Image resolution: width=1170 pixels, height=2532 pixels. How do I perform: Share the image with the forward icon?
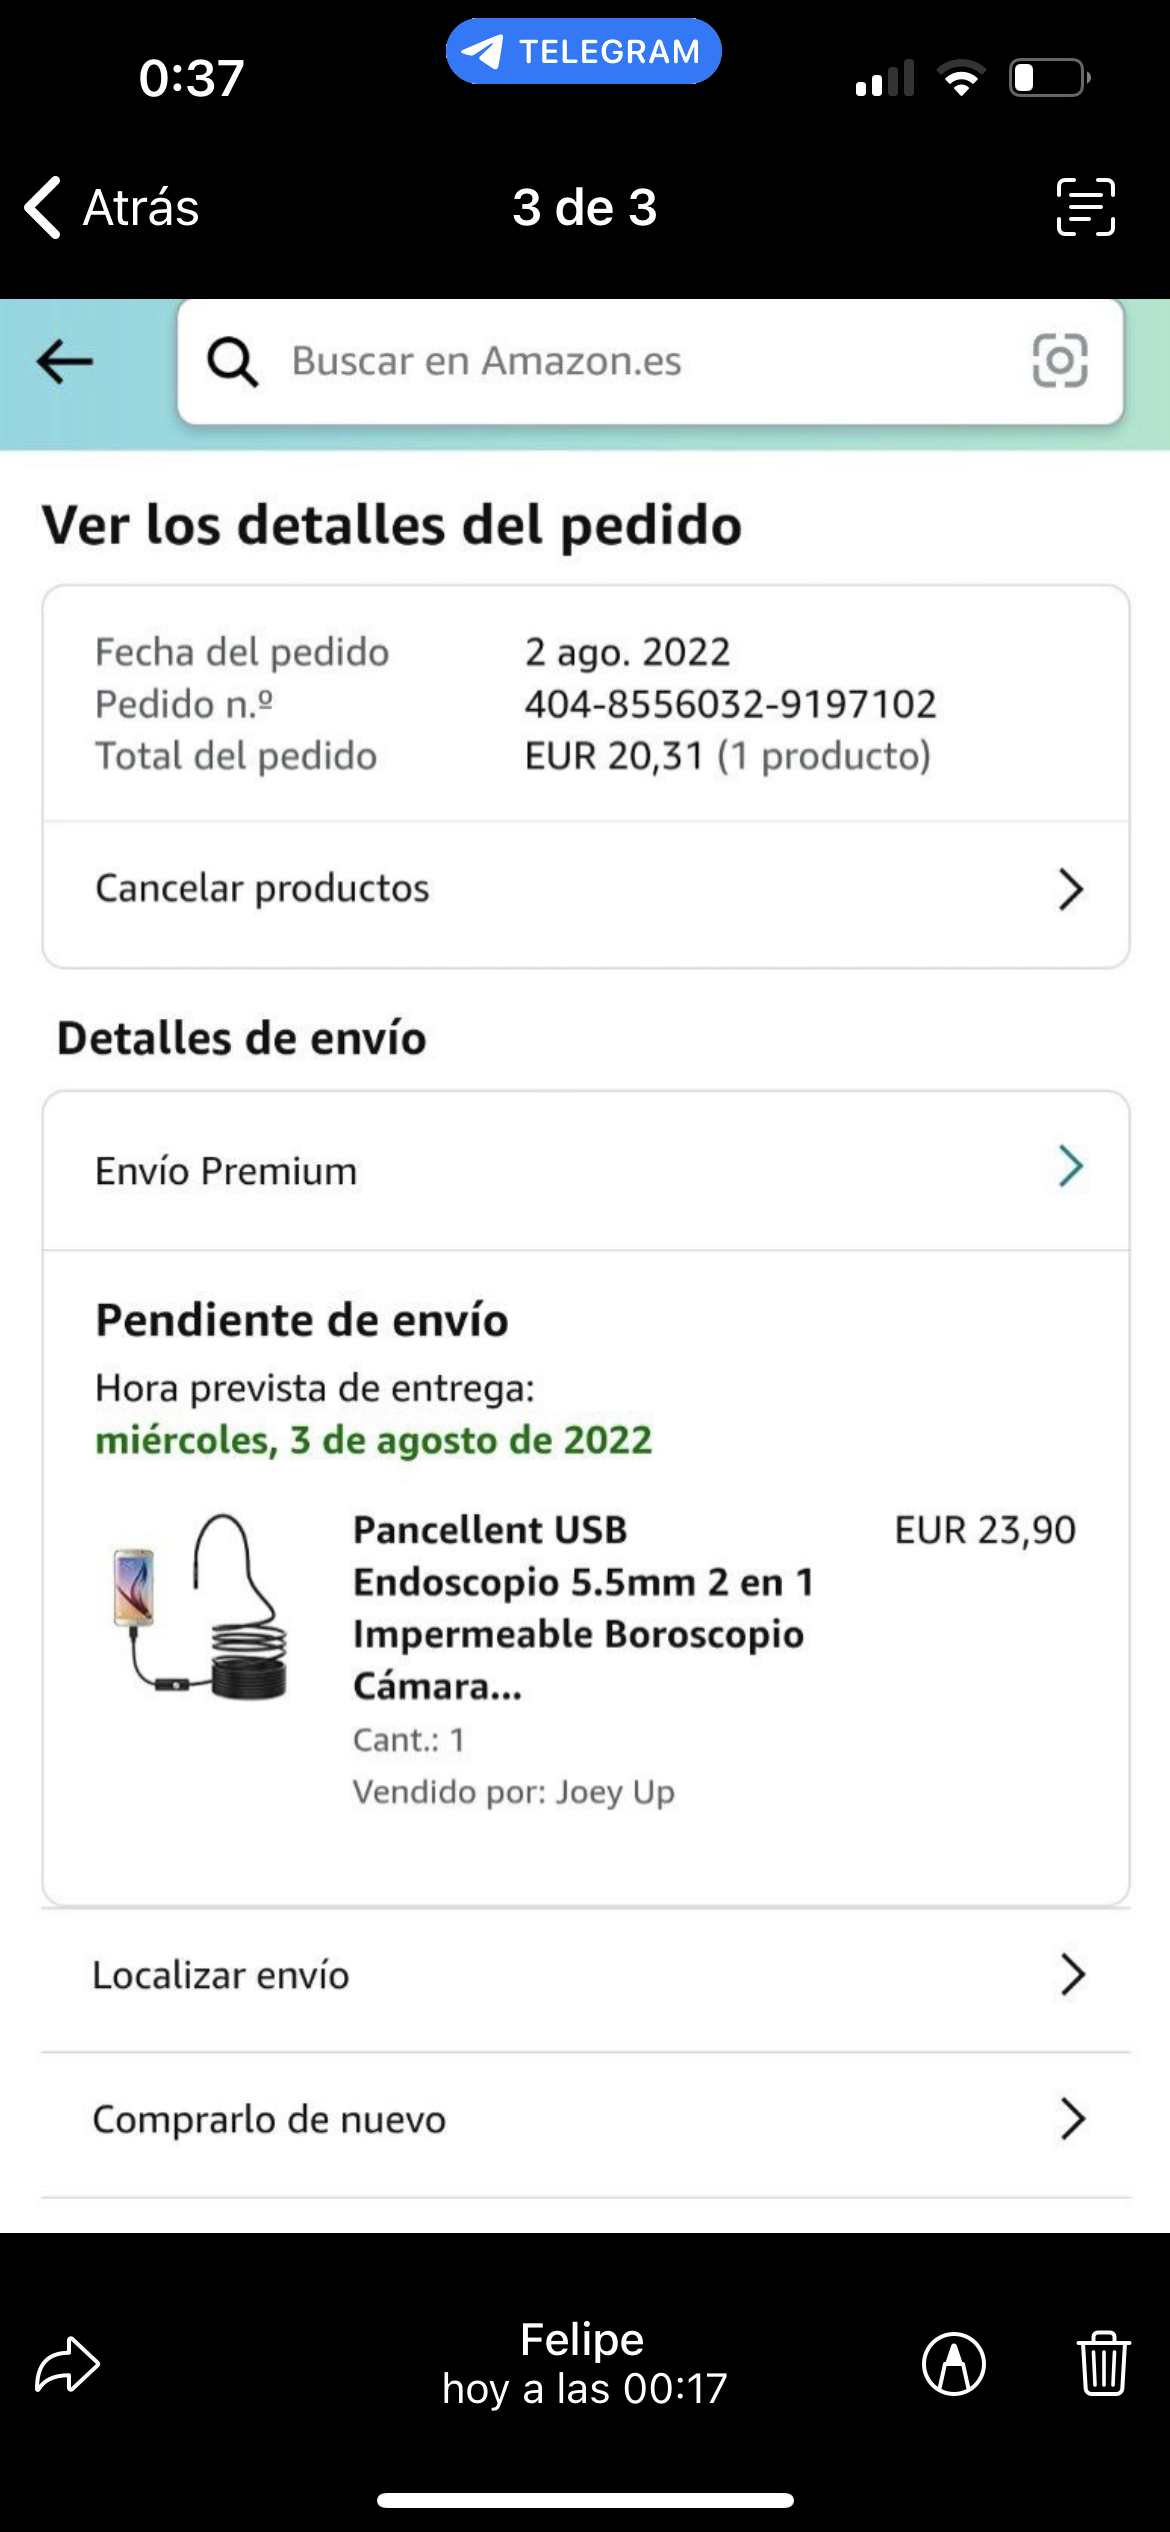coord(67,2365)
